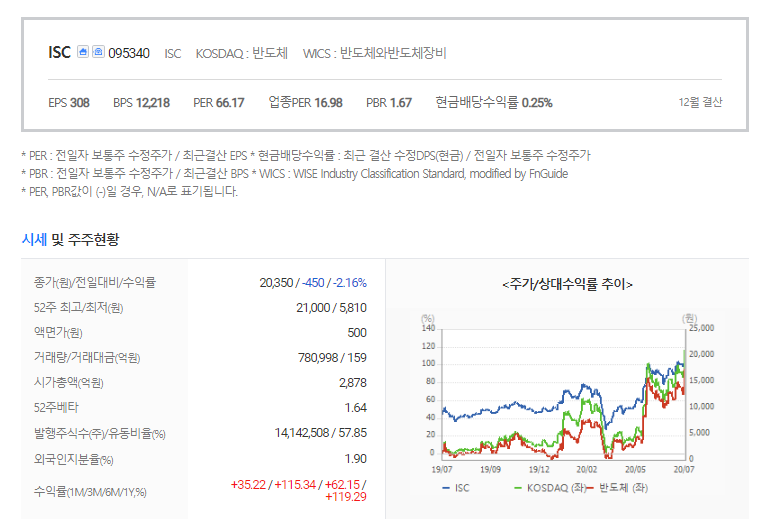Select the 21,000 / 5,810 value

331,308
